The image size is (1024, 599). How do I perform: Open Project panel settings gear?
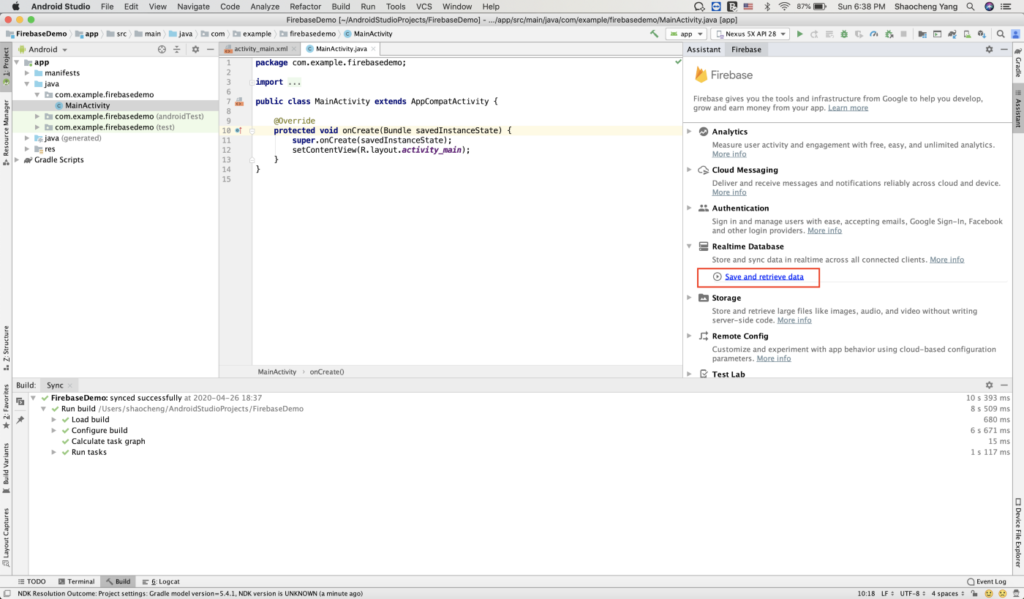coord(195,50)
